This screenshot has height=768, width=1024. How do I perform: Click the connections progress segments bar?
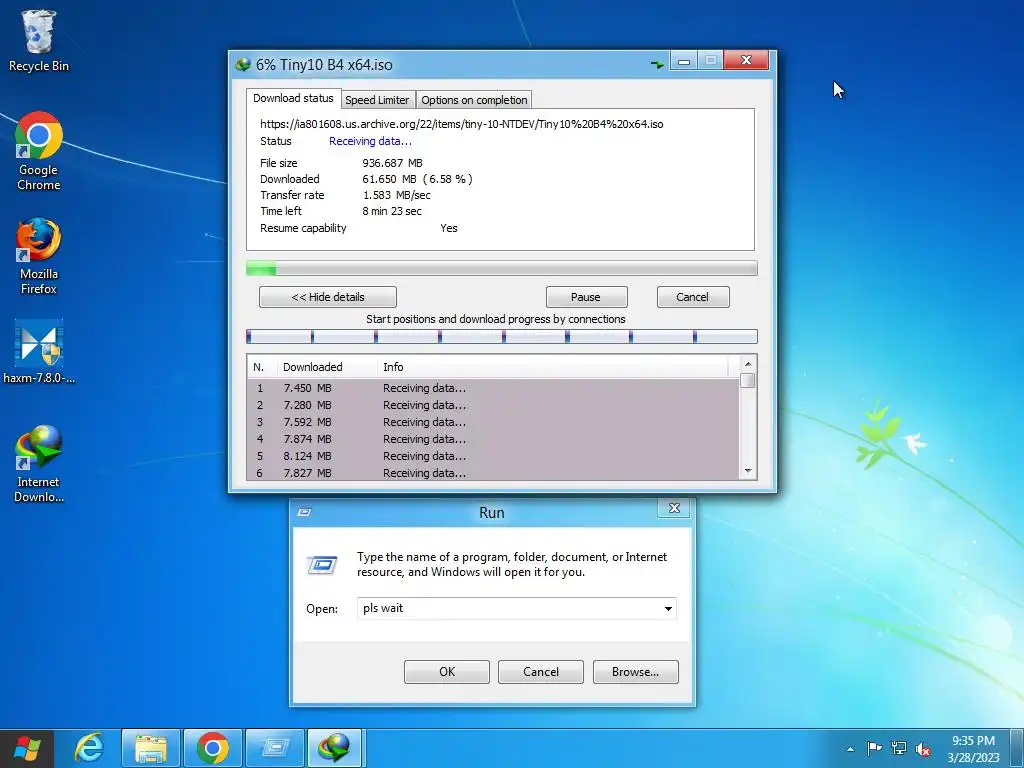(502, 336)
